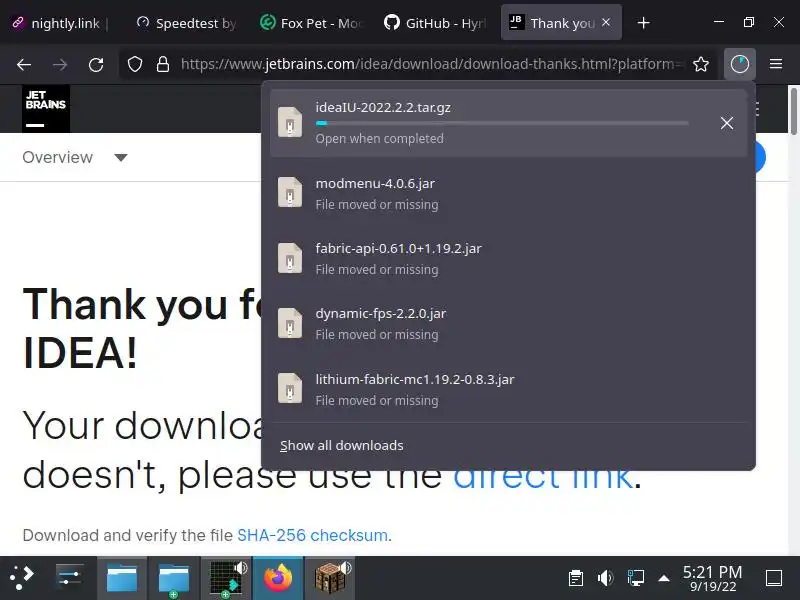Open the Firefox taskbar icon
The image size is (800, 600).
278,578
